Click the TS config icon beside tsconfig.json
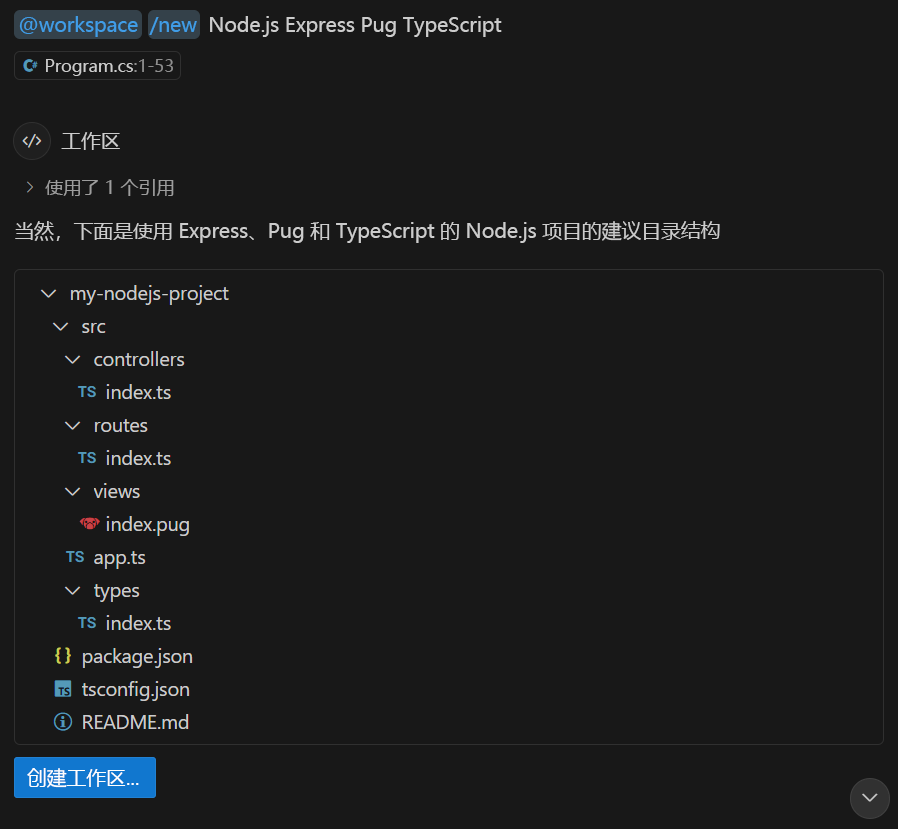The width and height of the screenshot is (898, 829). pyautogui.click(x=63, y=689)
